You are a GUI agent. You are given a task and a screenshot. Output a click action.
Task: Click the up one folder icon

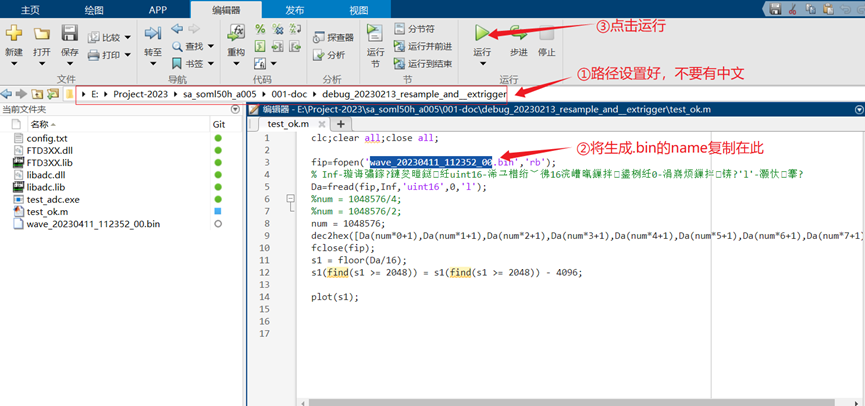(38, 93)
